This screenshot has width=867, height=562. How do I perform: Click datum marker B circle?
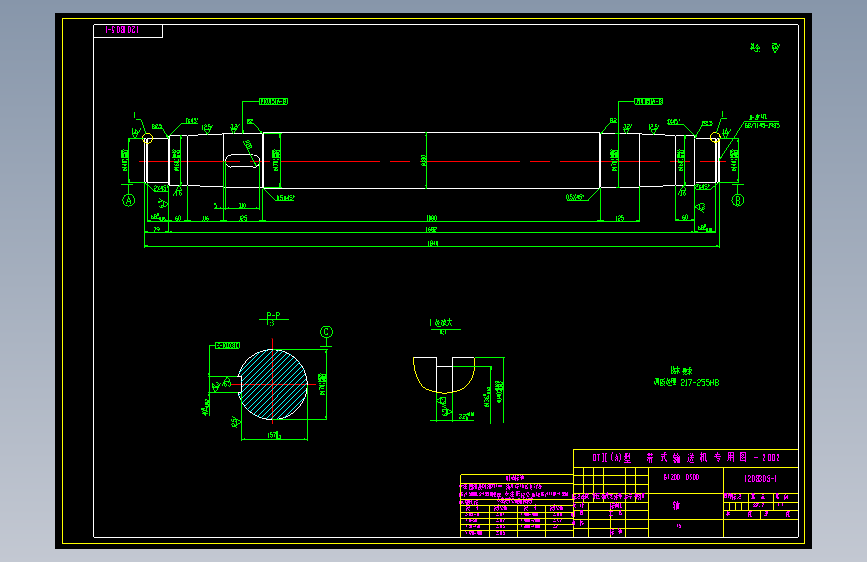(x=738, y=200)
